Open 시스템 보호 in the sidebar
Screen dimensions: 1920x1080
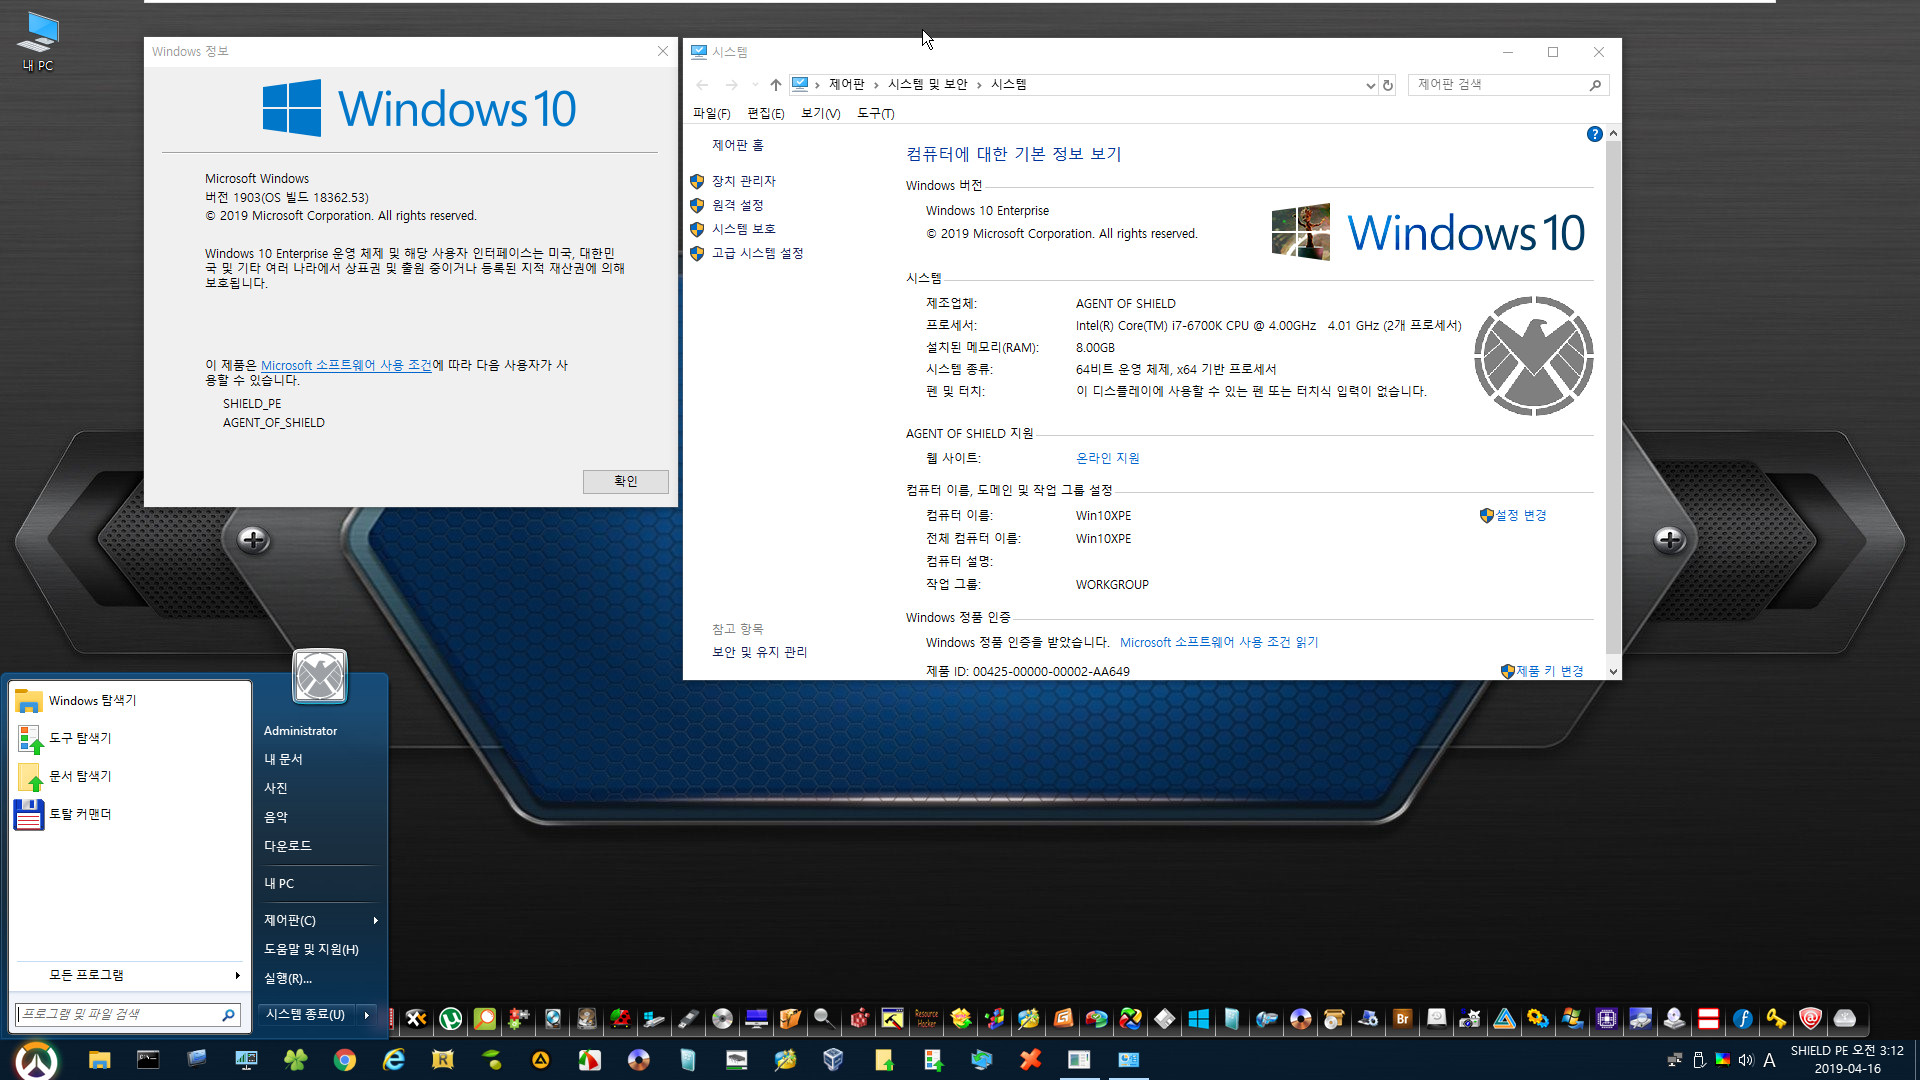(x=743, y=229)
